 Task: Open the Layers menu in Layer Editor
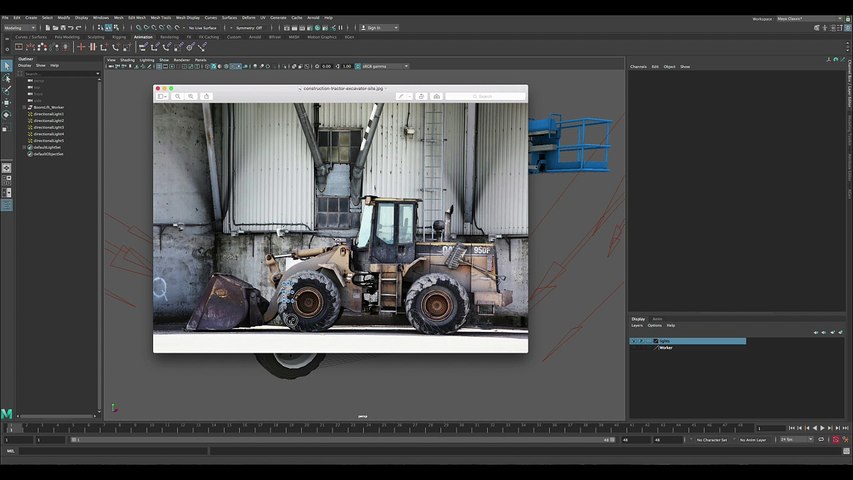pos(637,325)
